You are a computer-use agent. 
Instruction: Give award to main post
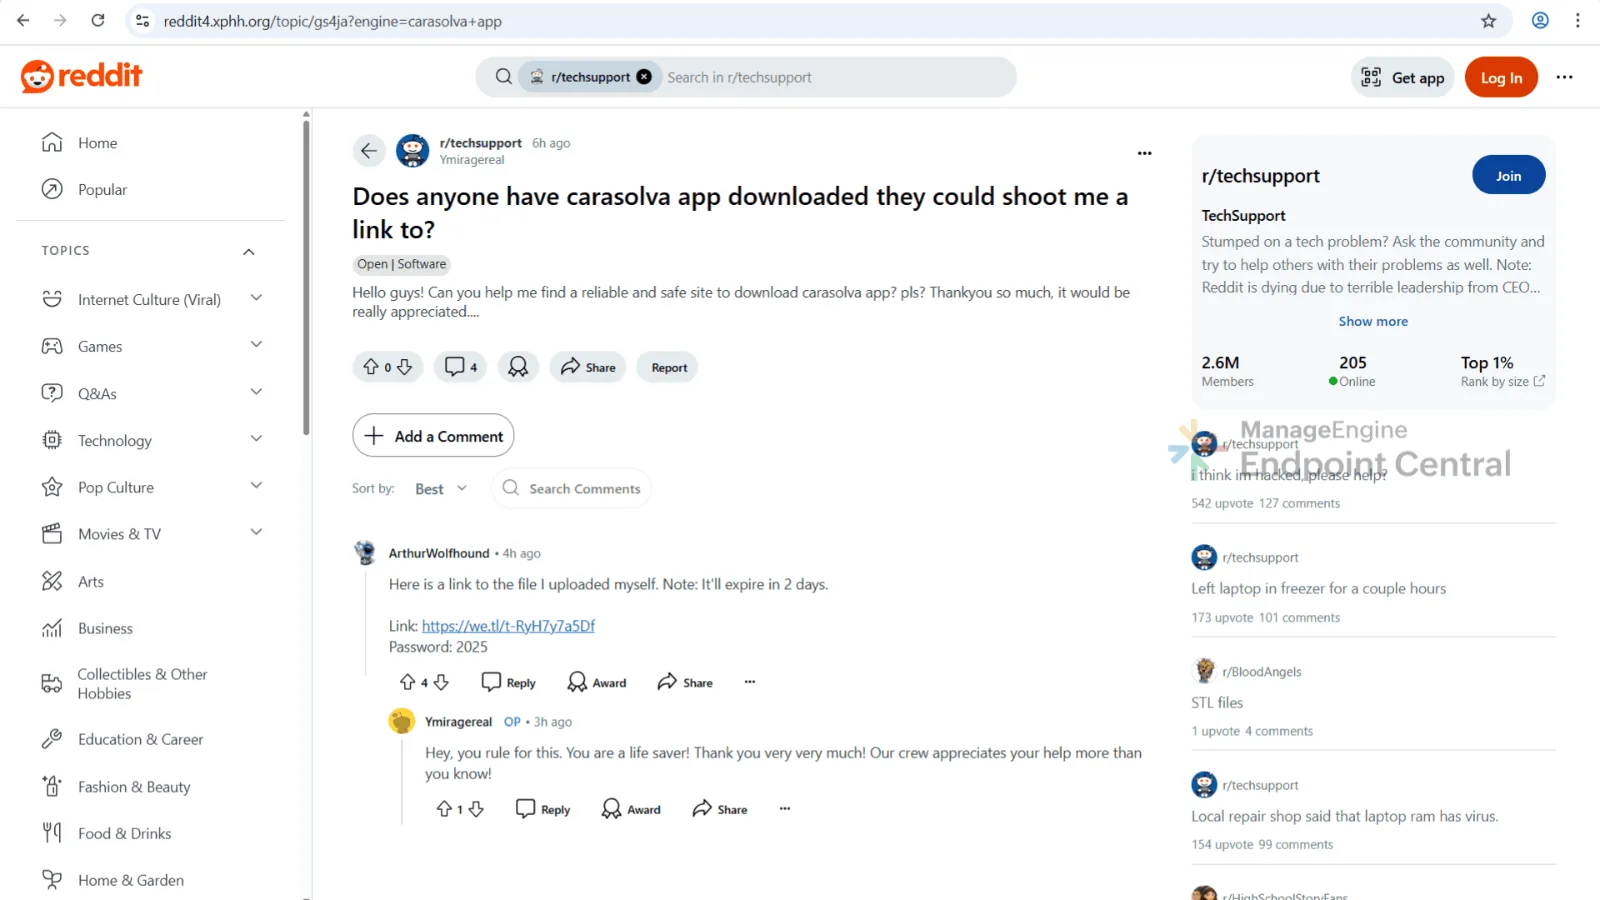click(x=518, y=367)
